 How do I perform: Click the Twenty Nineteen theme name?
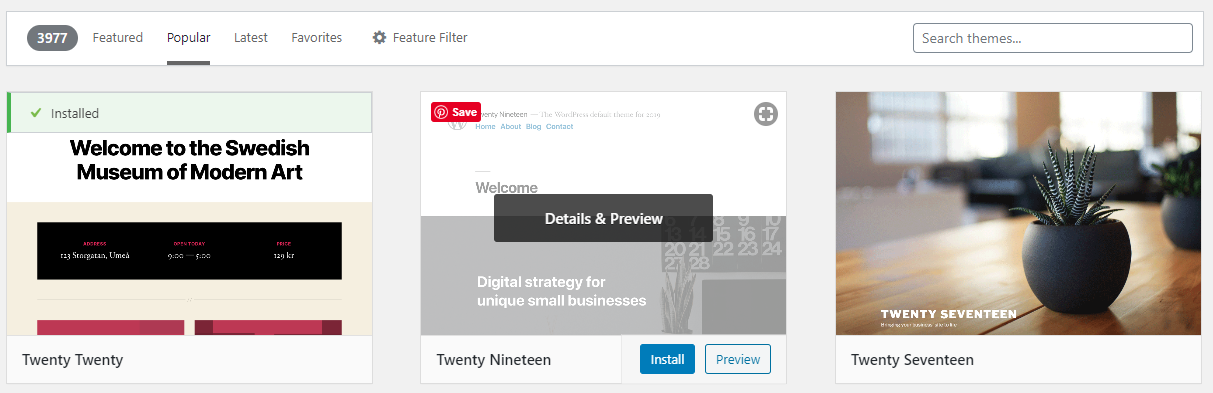[x=494, y=360]
